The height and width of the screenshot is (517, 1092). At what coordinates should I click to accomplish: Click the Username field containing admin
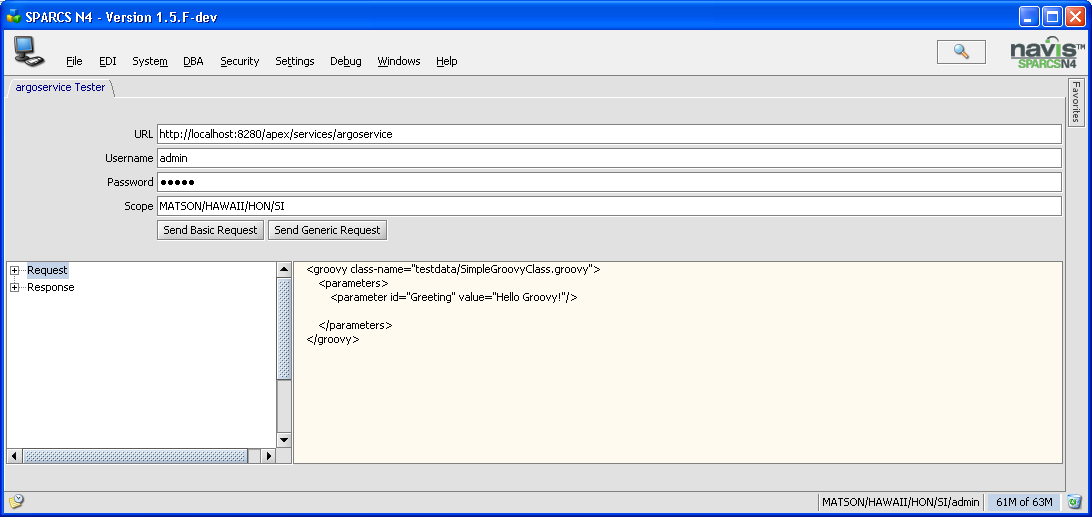pyautogui.click(x=609, y=158)
